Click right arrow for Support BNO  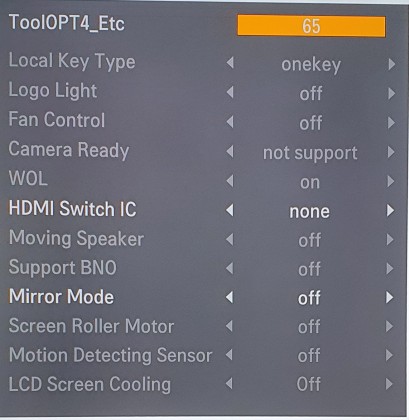pyautogui.click(x=390, y=269)
